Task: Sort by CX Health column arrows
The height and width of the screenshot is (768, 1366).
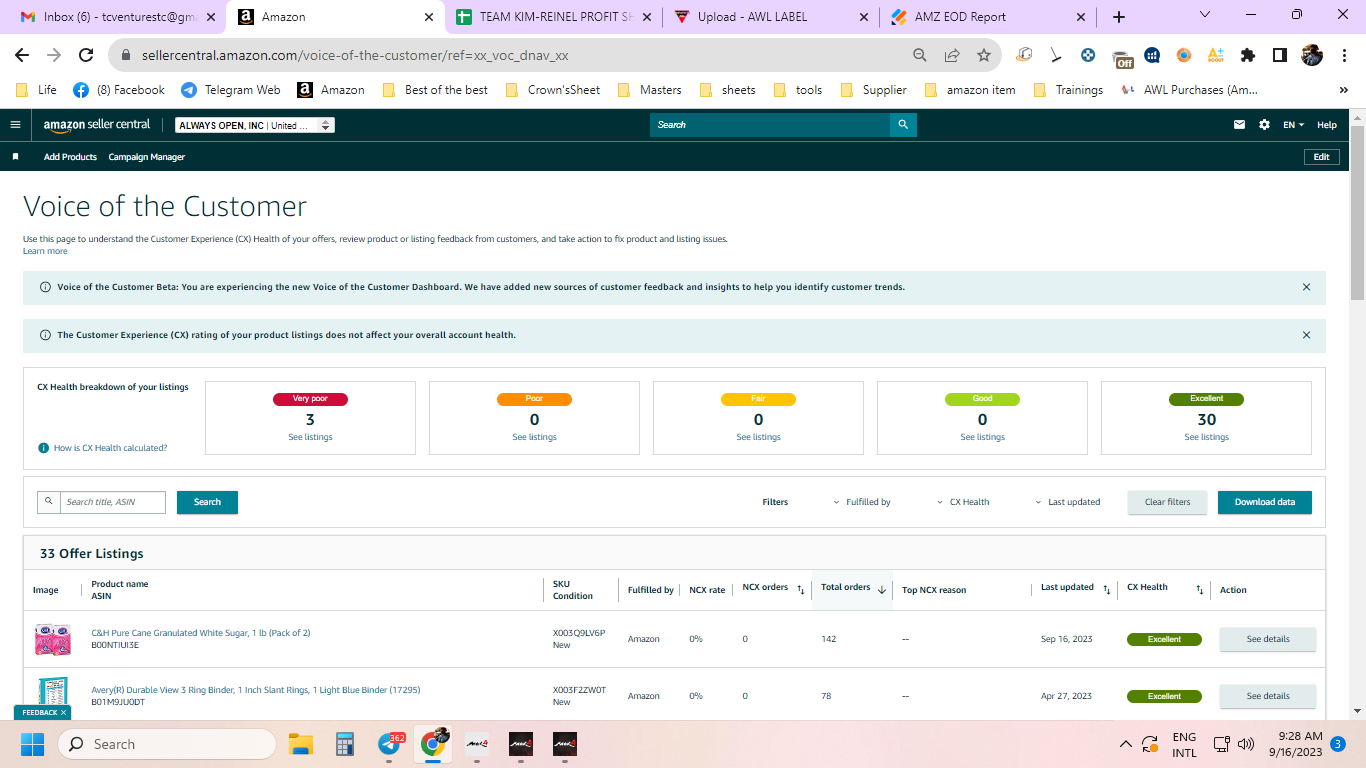Action: click(1199, 590)
